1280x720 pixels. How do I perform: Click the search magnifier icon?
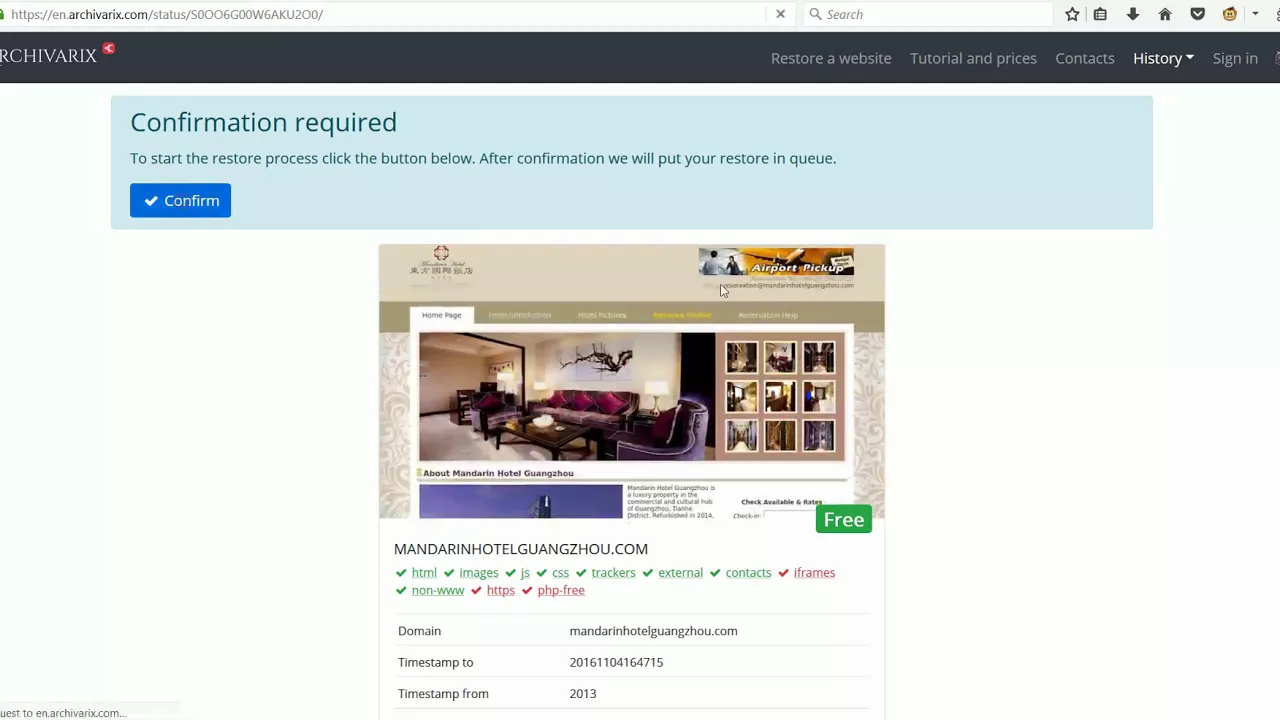coord(815,14)
